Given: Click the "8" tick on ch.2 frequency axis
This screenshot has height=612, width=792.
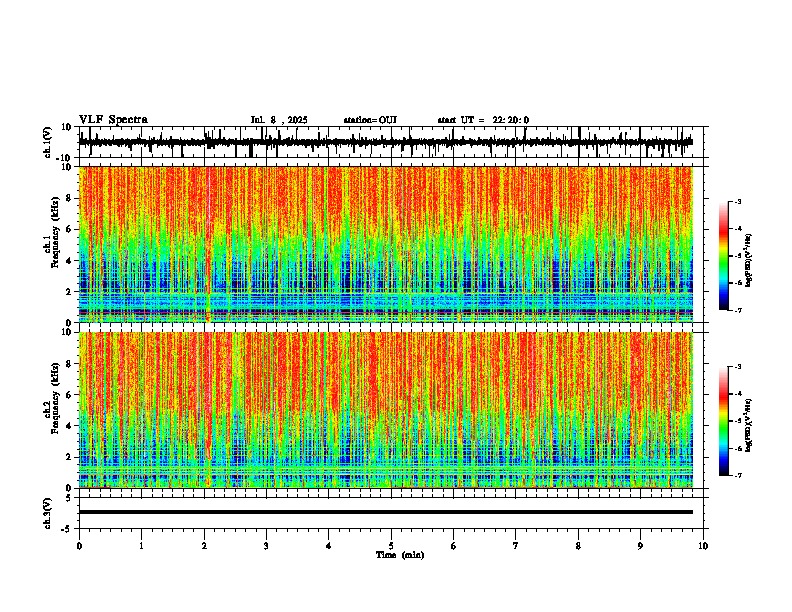Looking at the screenshot, I should 69,364.
